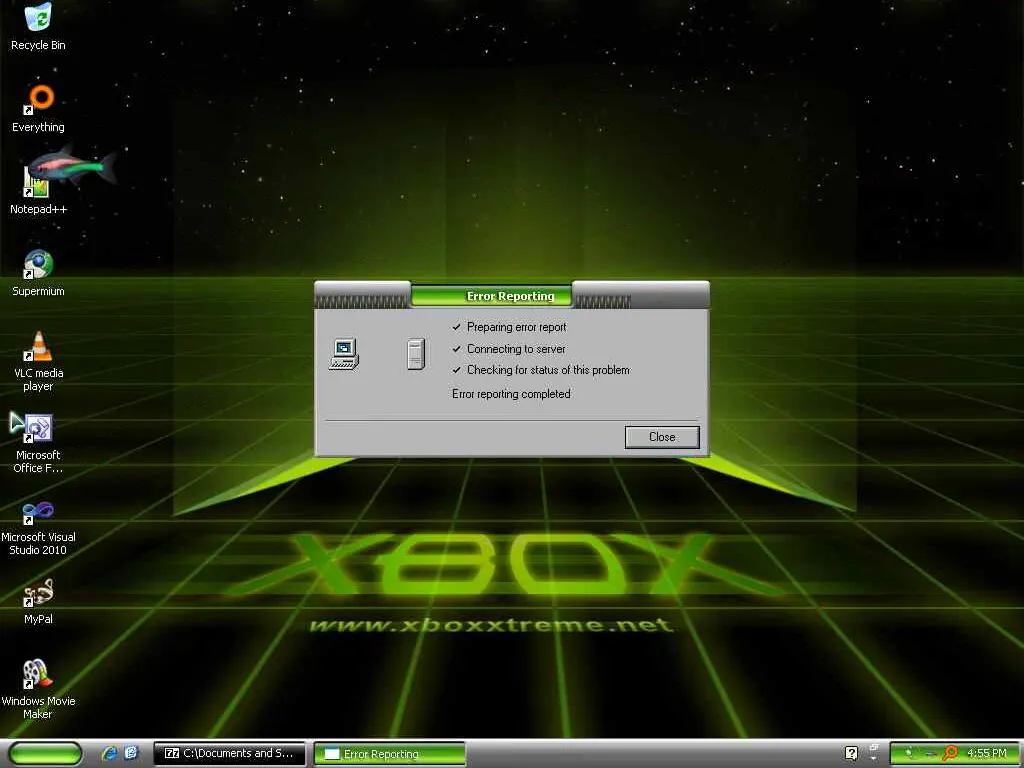Select the VLC media player shortcut
The height and width of the screenshot is (768, 1024).
pos(38,362)
